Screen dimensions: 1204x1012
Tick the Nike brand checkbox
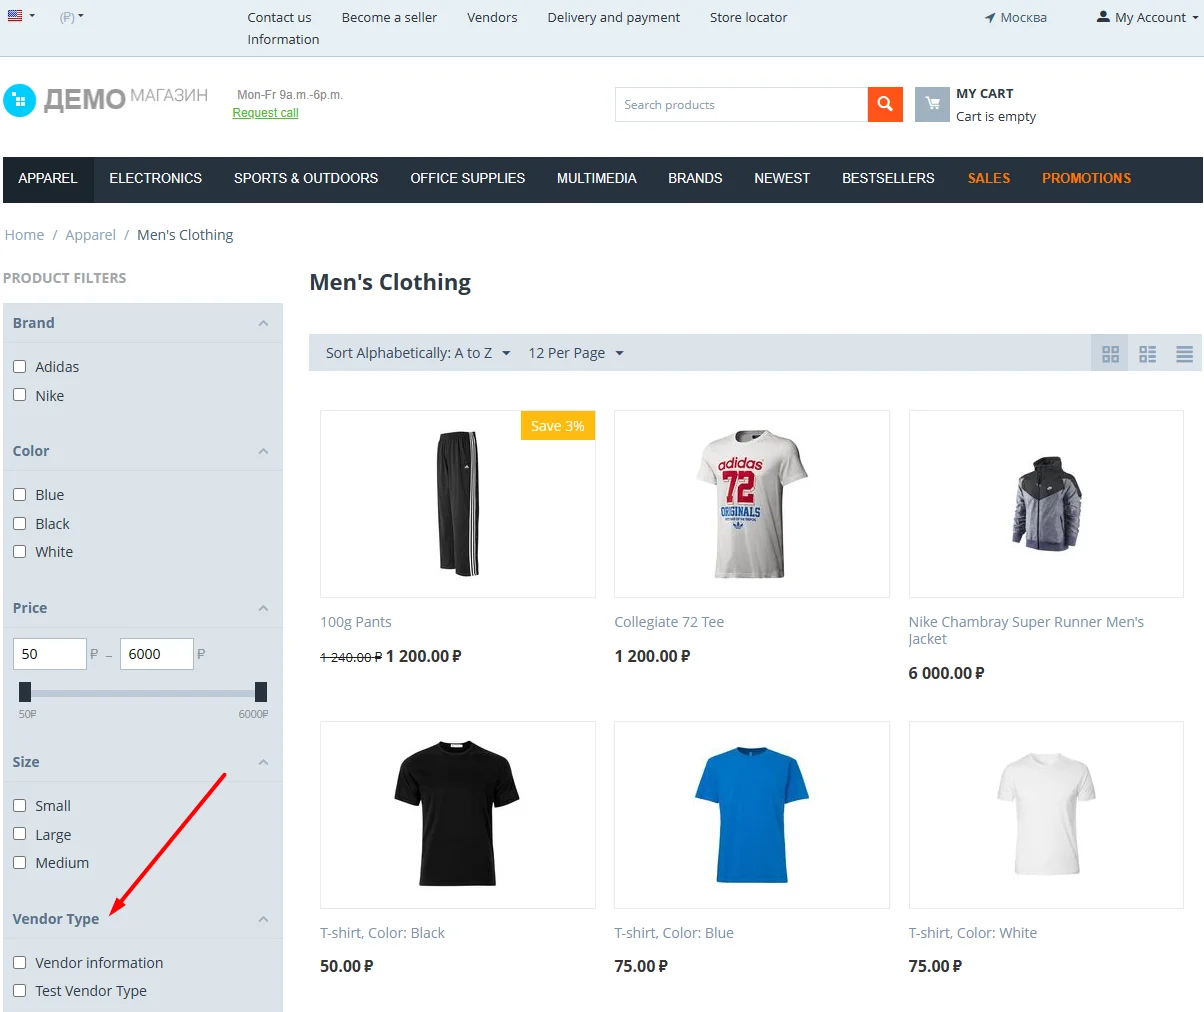(19, 395)
